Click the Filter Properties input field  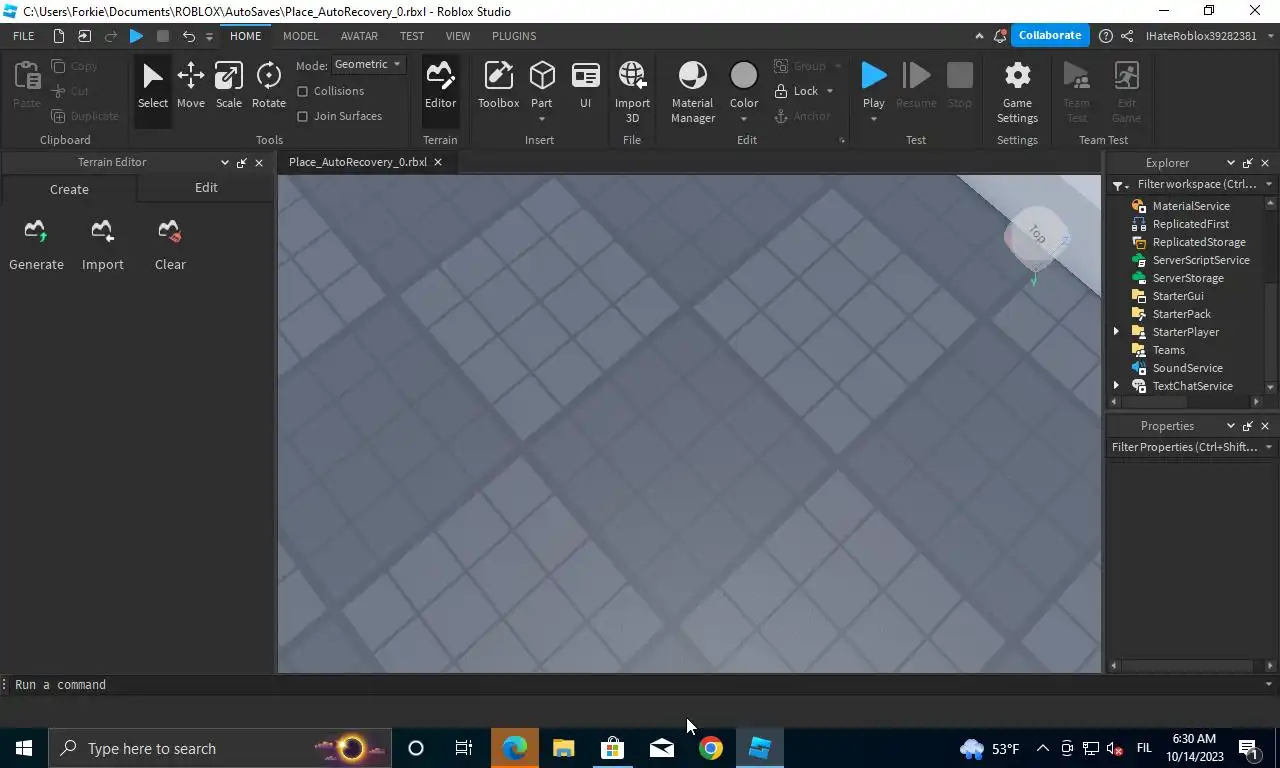(1185, 447)
